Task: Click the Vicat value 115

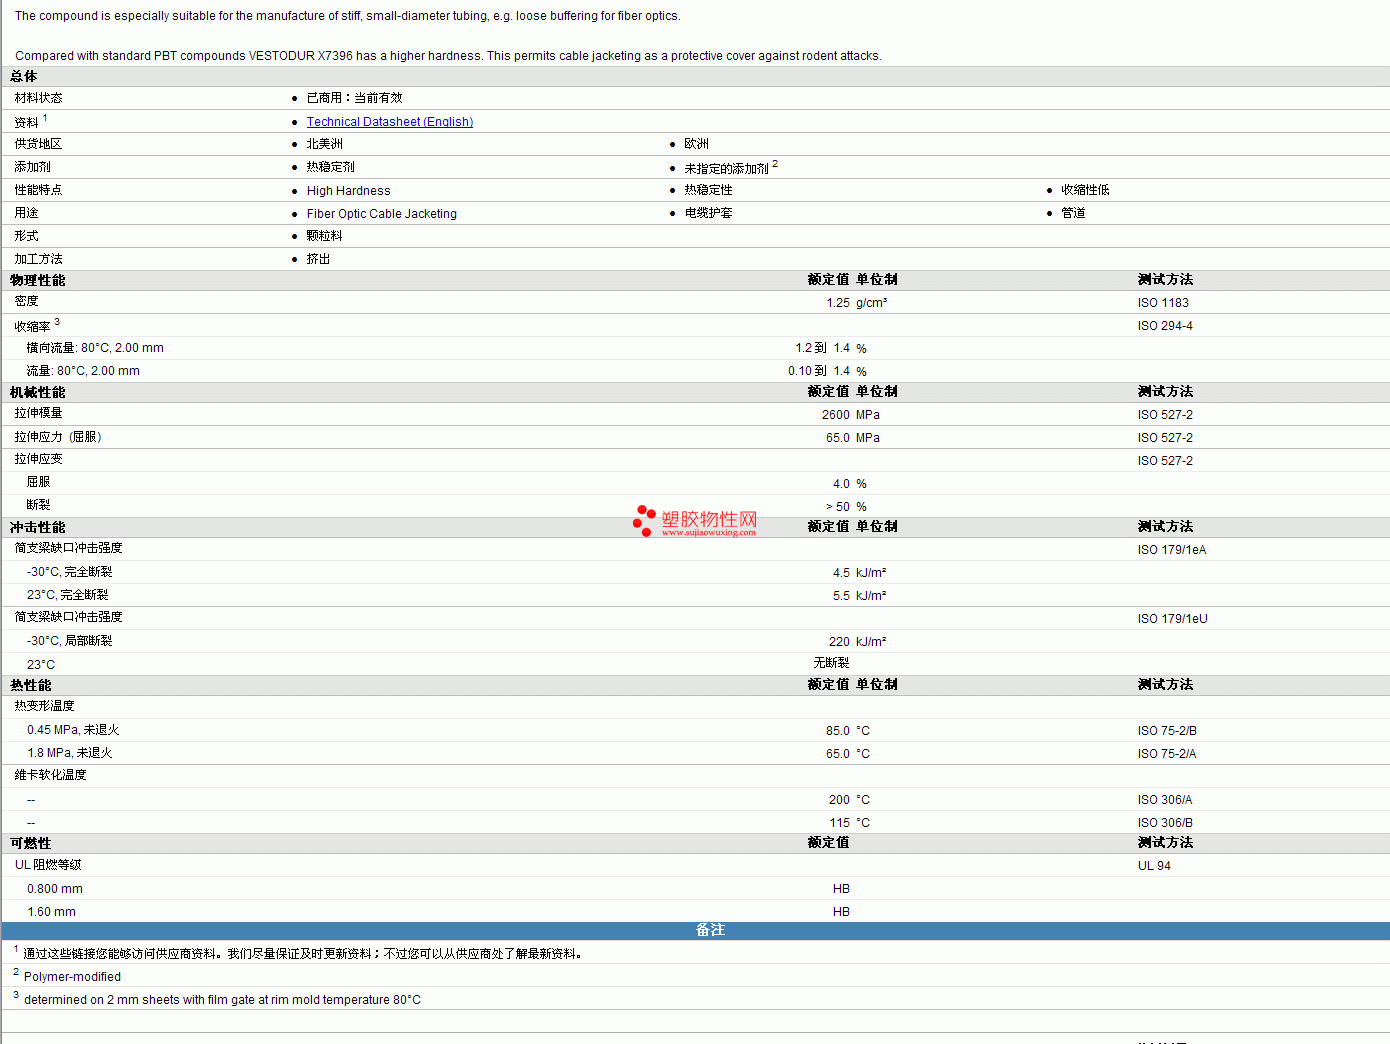Action: point(840,823)
